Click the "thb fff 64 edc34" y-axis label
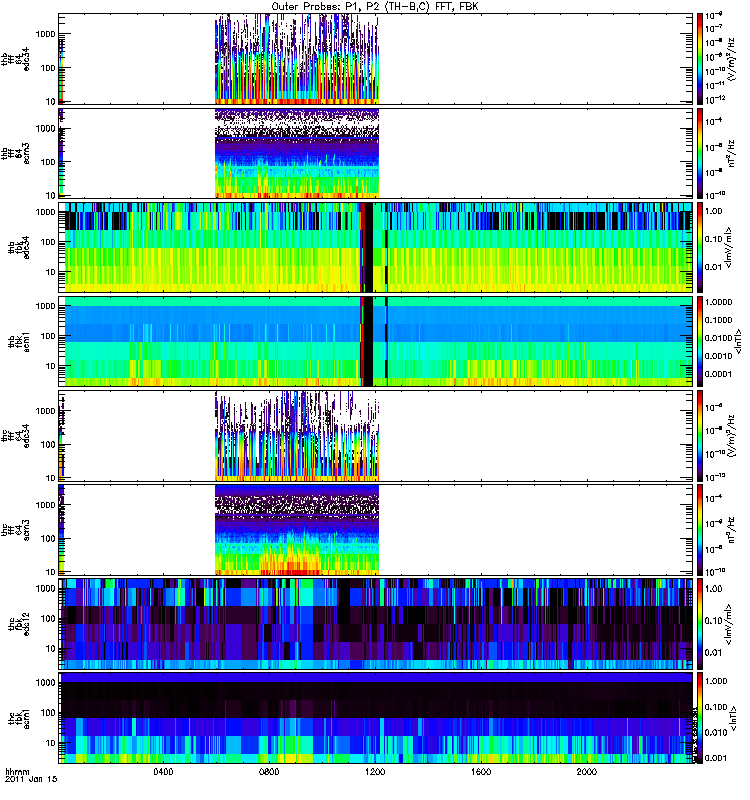 pyautogui.click(x=15, y=59)
